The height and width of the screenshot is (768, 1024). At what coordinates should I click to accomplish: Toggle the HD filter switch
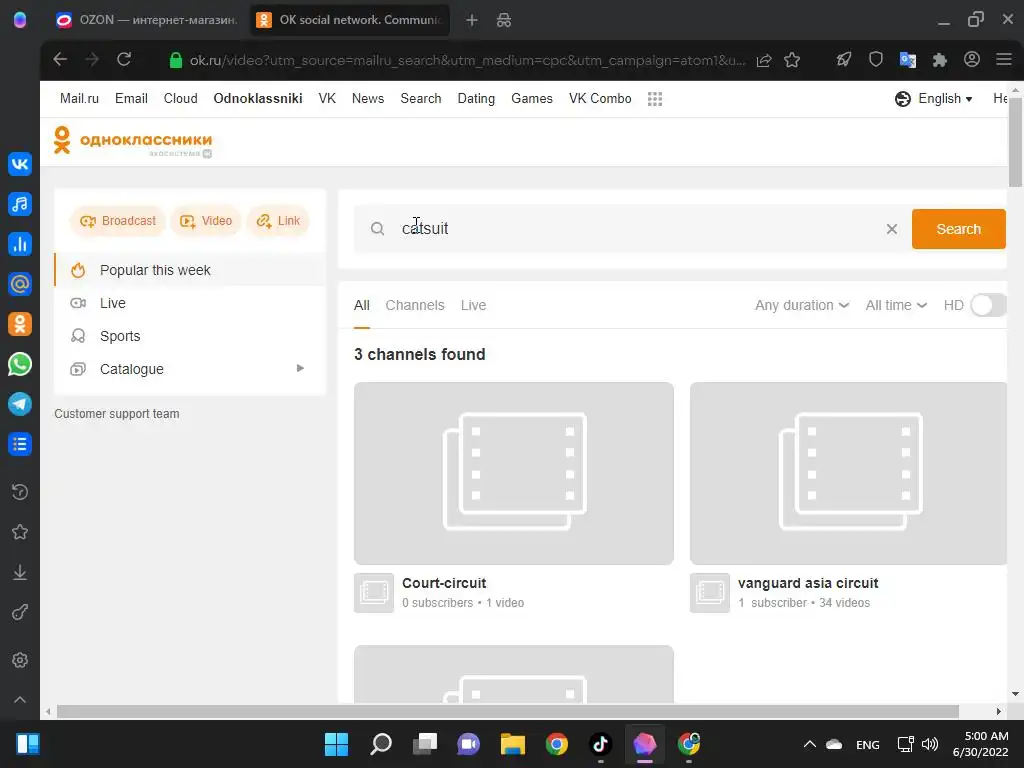click(988, 305)
